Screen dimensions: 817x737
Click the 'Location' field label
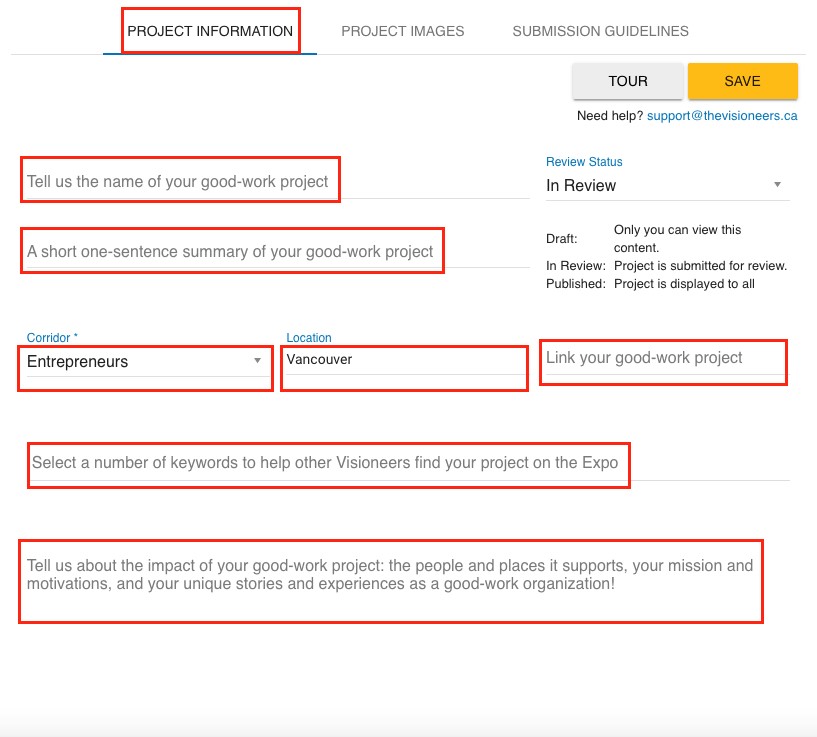pyautogui.click(x=309, y=338)
